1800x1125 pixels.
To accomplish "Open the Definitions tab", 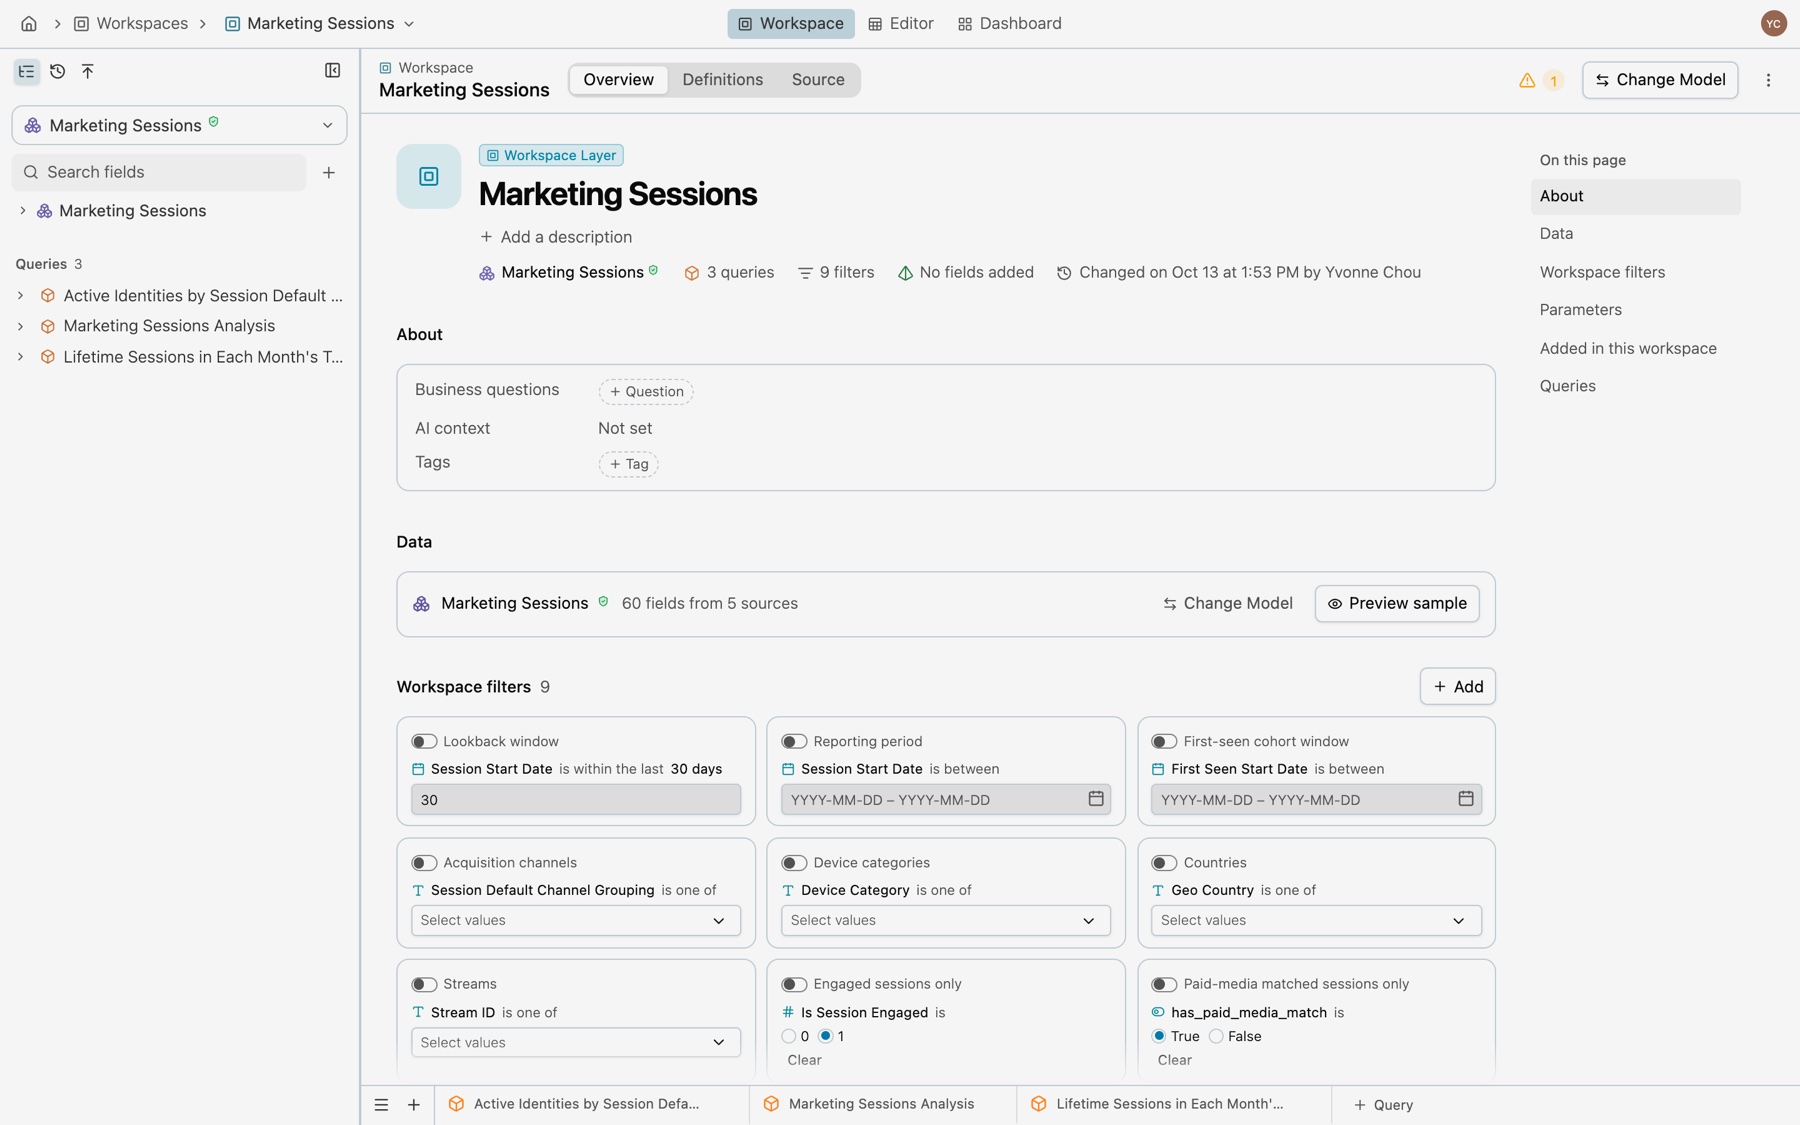I will [722, 80].
